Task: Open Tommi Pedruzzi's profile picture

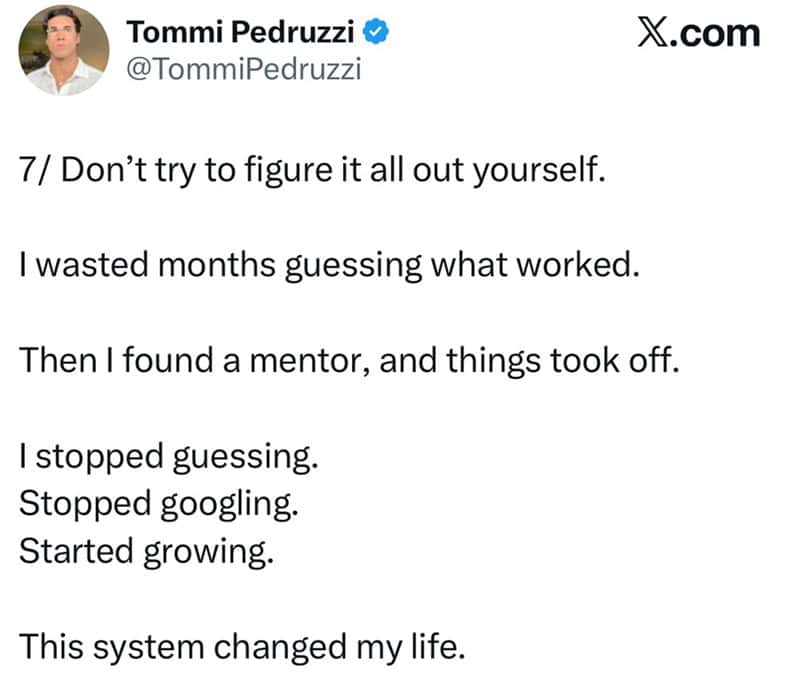Action: 64,50
